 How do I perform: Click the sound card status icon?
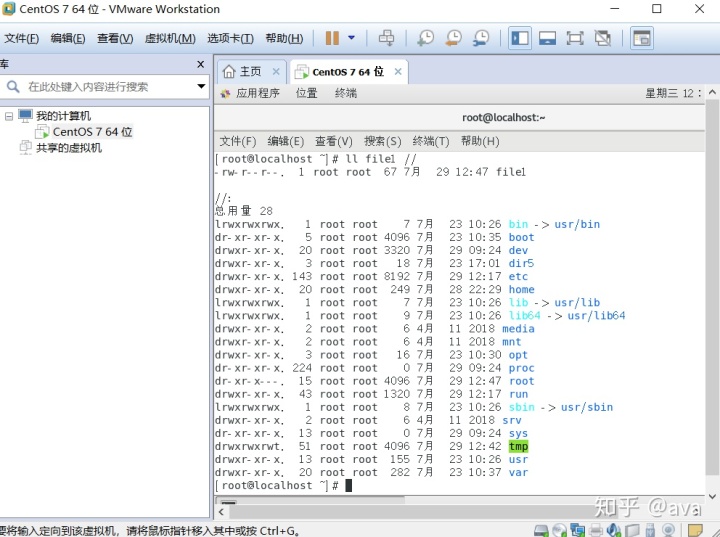[x=613, y=530]
